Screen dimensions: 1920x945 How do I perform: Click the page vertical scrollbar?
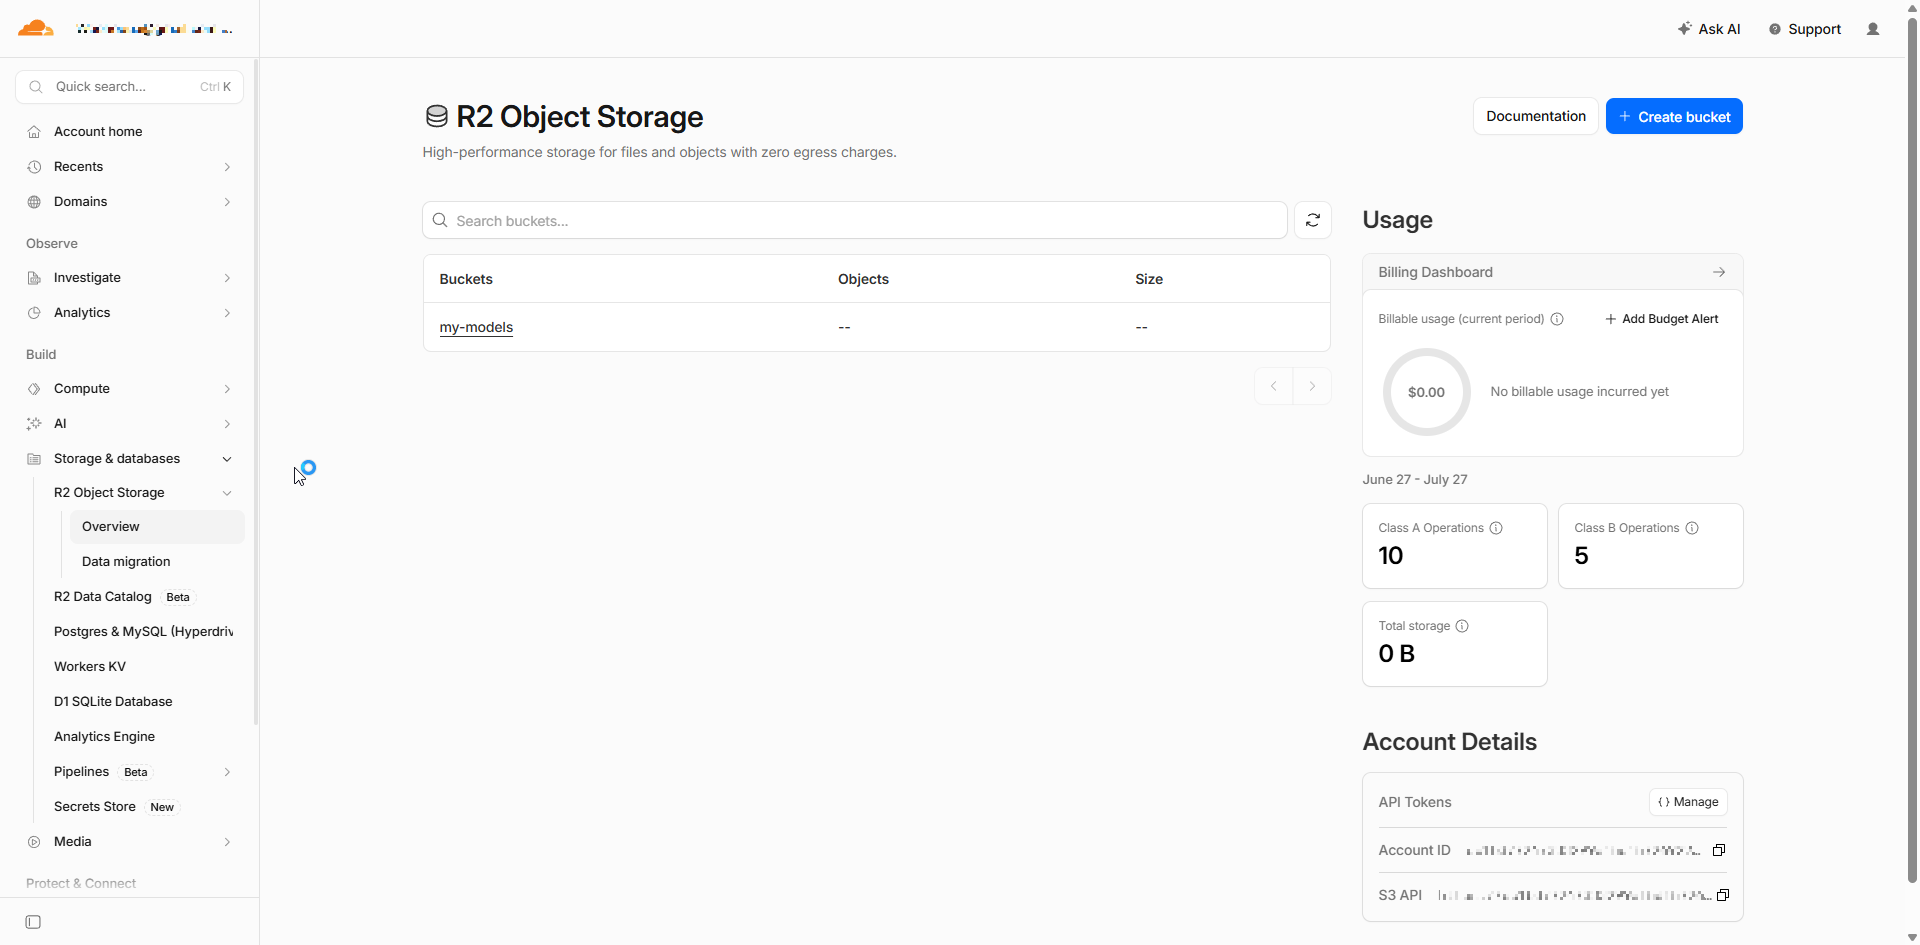(x=1912, y=450)
